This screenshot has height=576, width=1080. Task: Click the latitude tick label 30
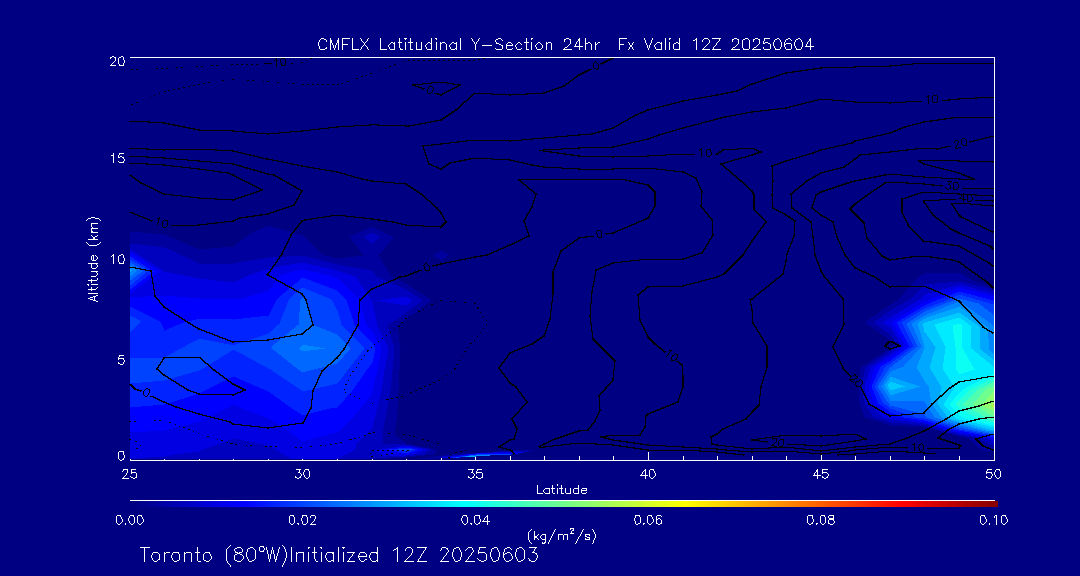pyautogui.click(x=302, y=474)
